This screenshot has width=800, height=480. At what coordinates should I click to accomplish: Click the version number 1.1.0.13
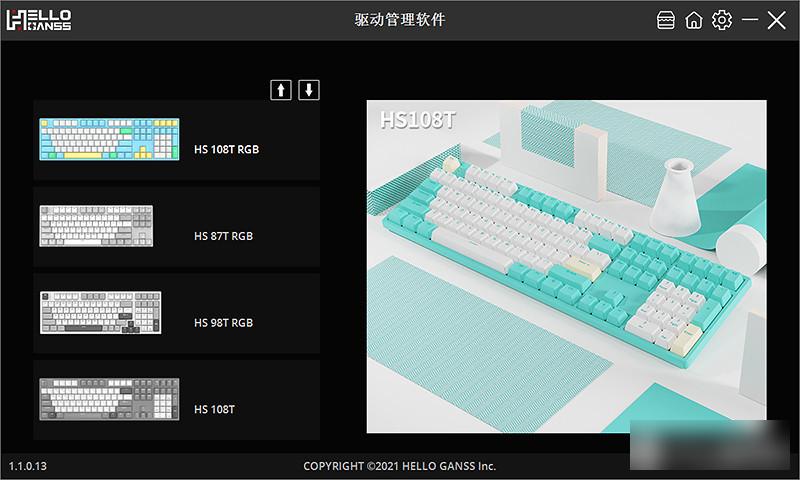click(28, 466)
